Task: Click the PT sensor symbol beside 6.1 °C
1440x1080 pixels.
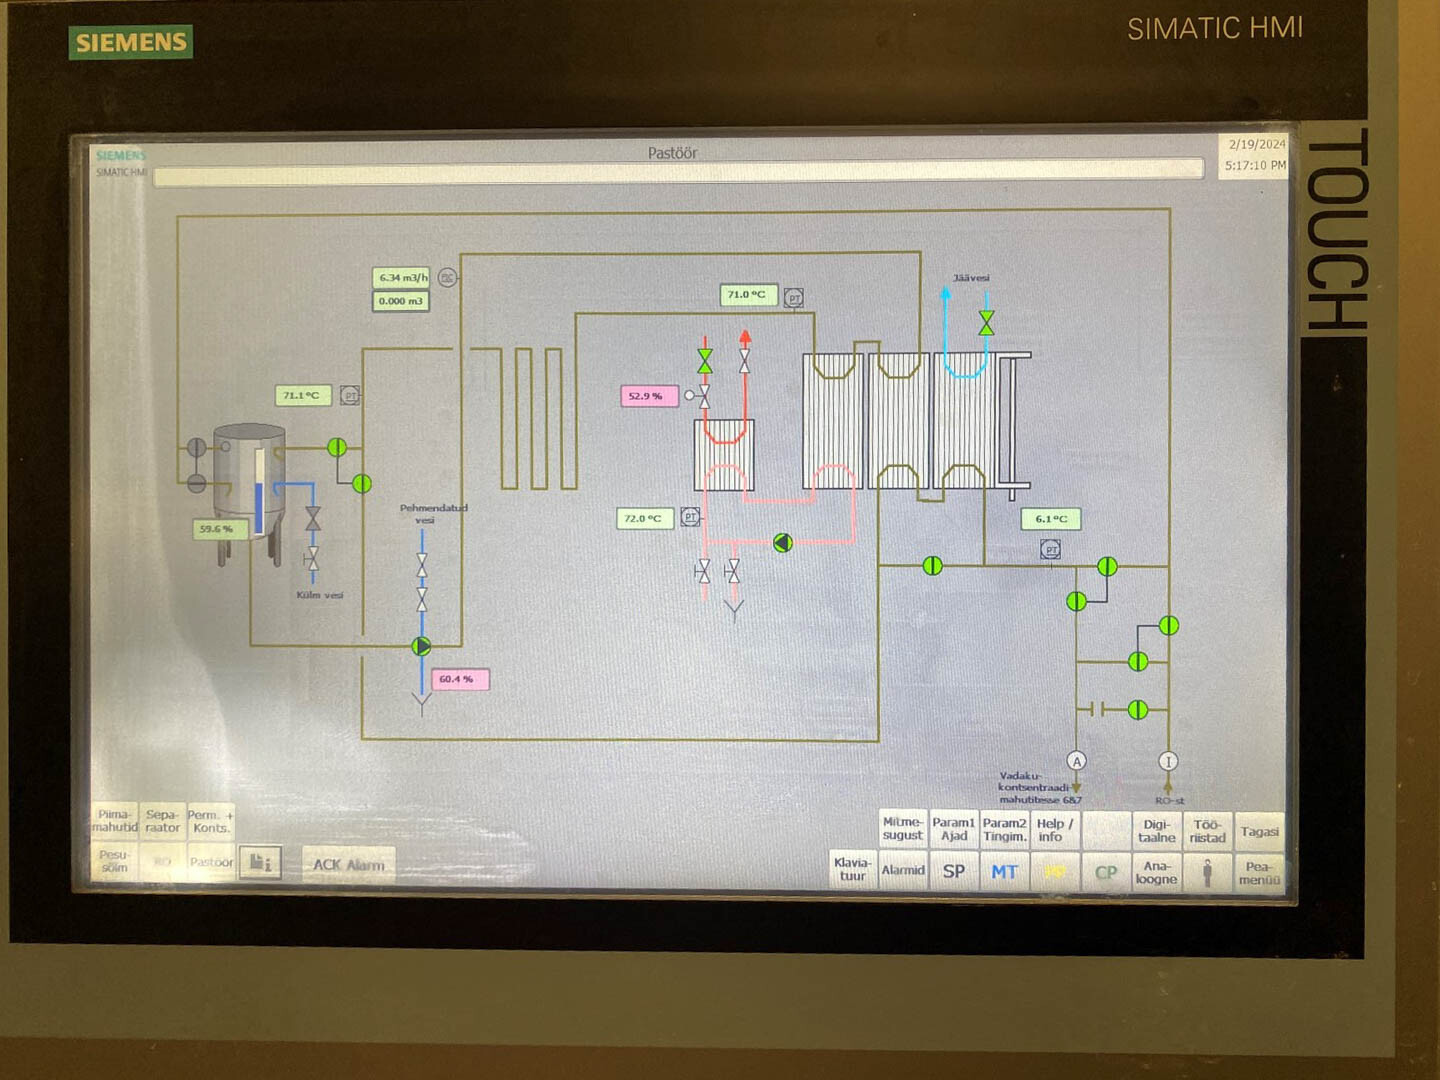Action: [1050, 549]
